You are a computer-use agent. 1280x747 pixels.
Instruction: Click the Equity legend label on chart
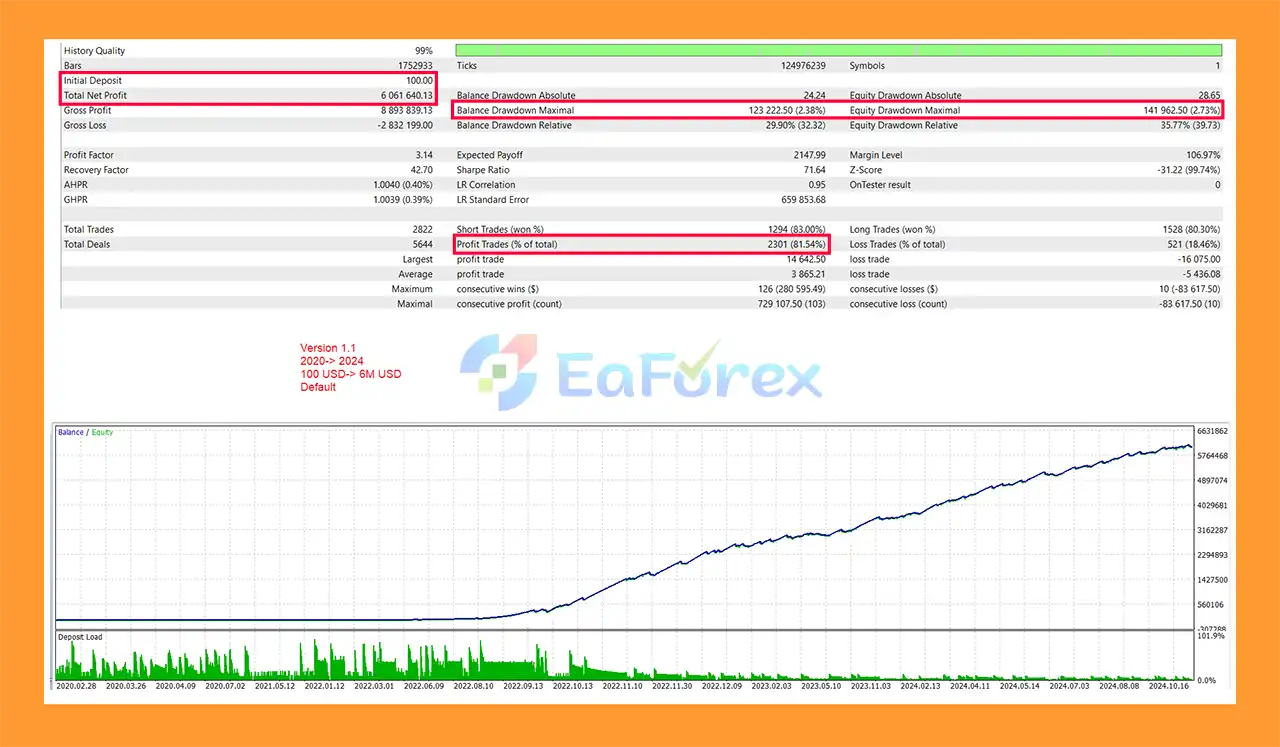point(103,432)
